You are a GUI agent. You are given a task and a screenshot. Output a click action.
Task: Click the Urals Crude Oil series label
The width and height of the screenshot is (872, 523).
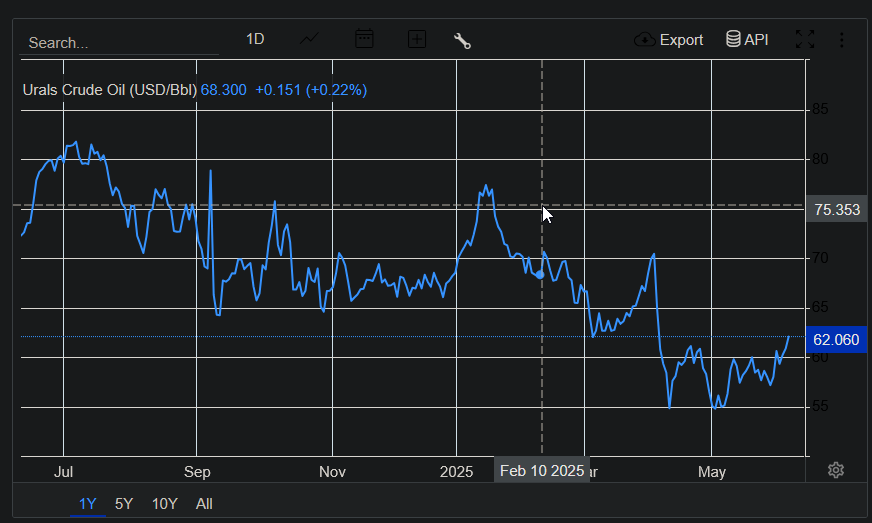click(x=110, y=90)
